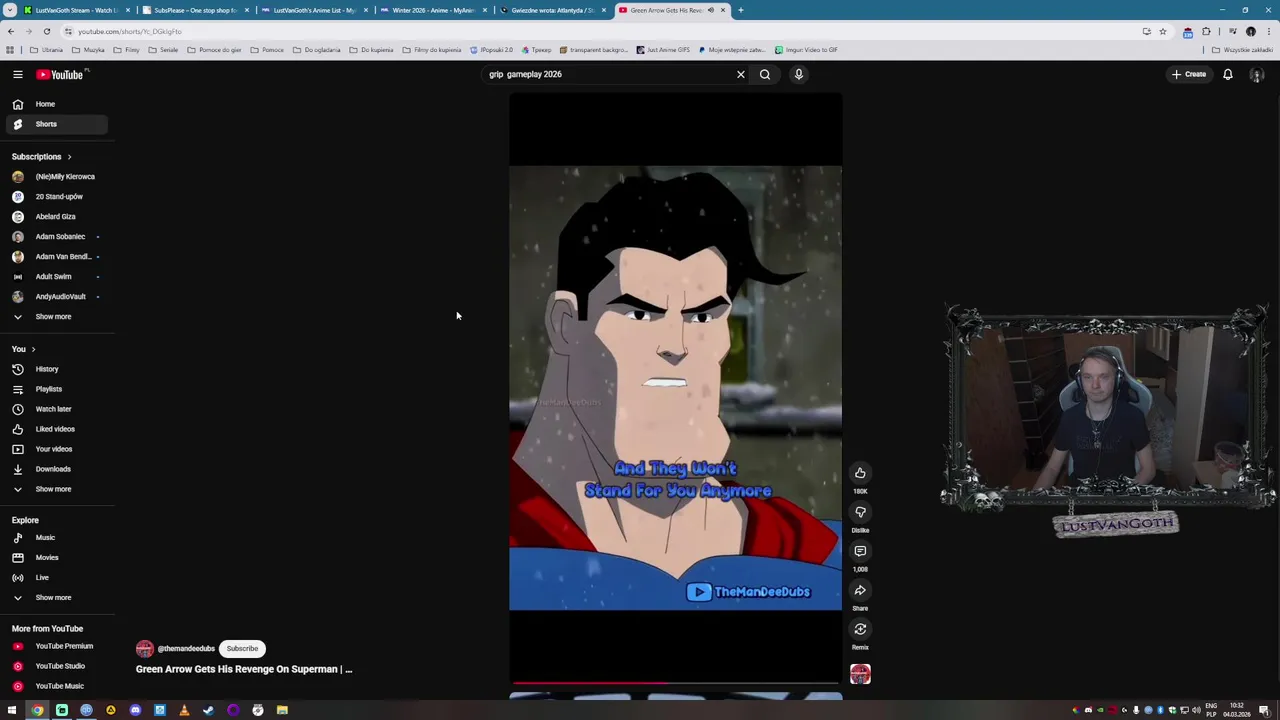1280x720 pixels.
Task: Open Playlists
Action: [x=57, y=389]
